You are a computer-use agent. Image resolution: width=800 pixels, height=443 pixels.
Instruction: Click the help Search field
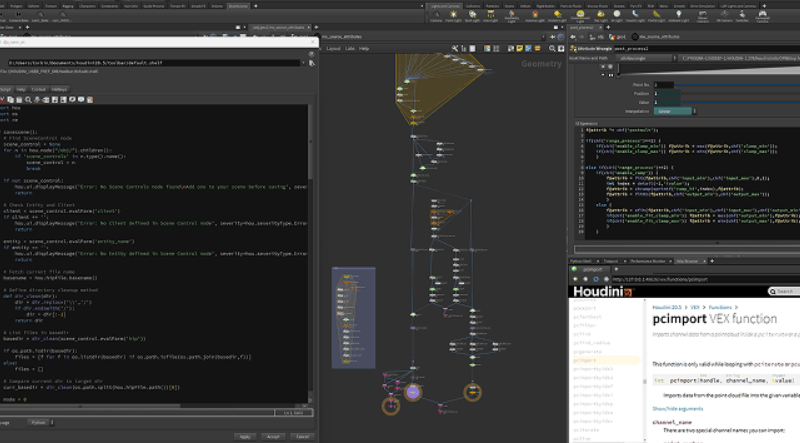pyautogui.click(x=785, y=291)
